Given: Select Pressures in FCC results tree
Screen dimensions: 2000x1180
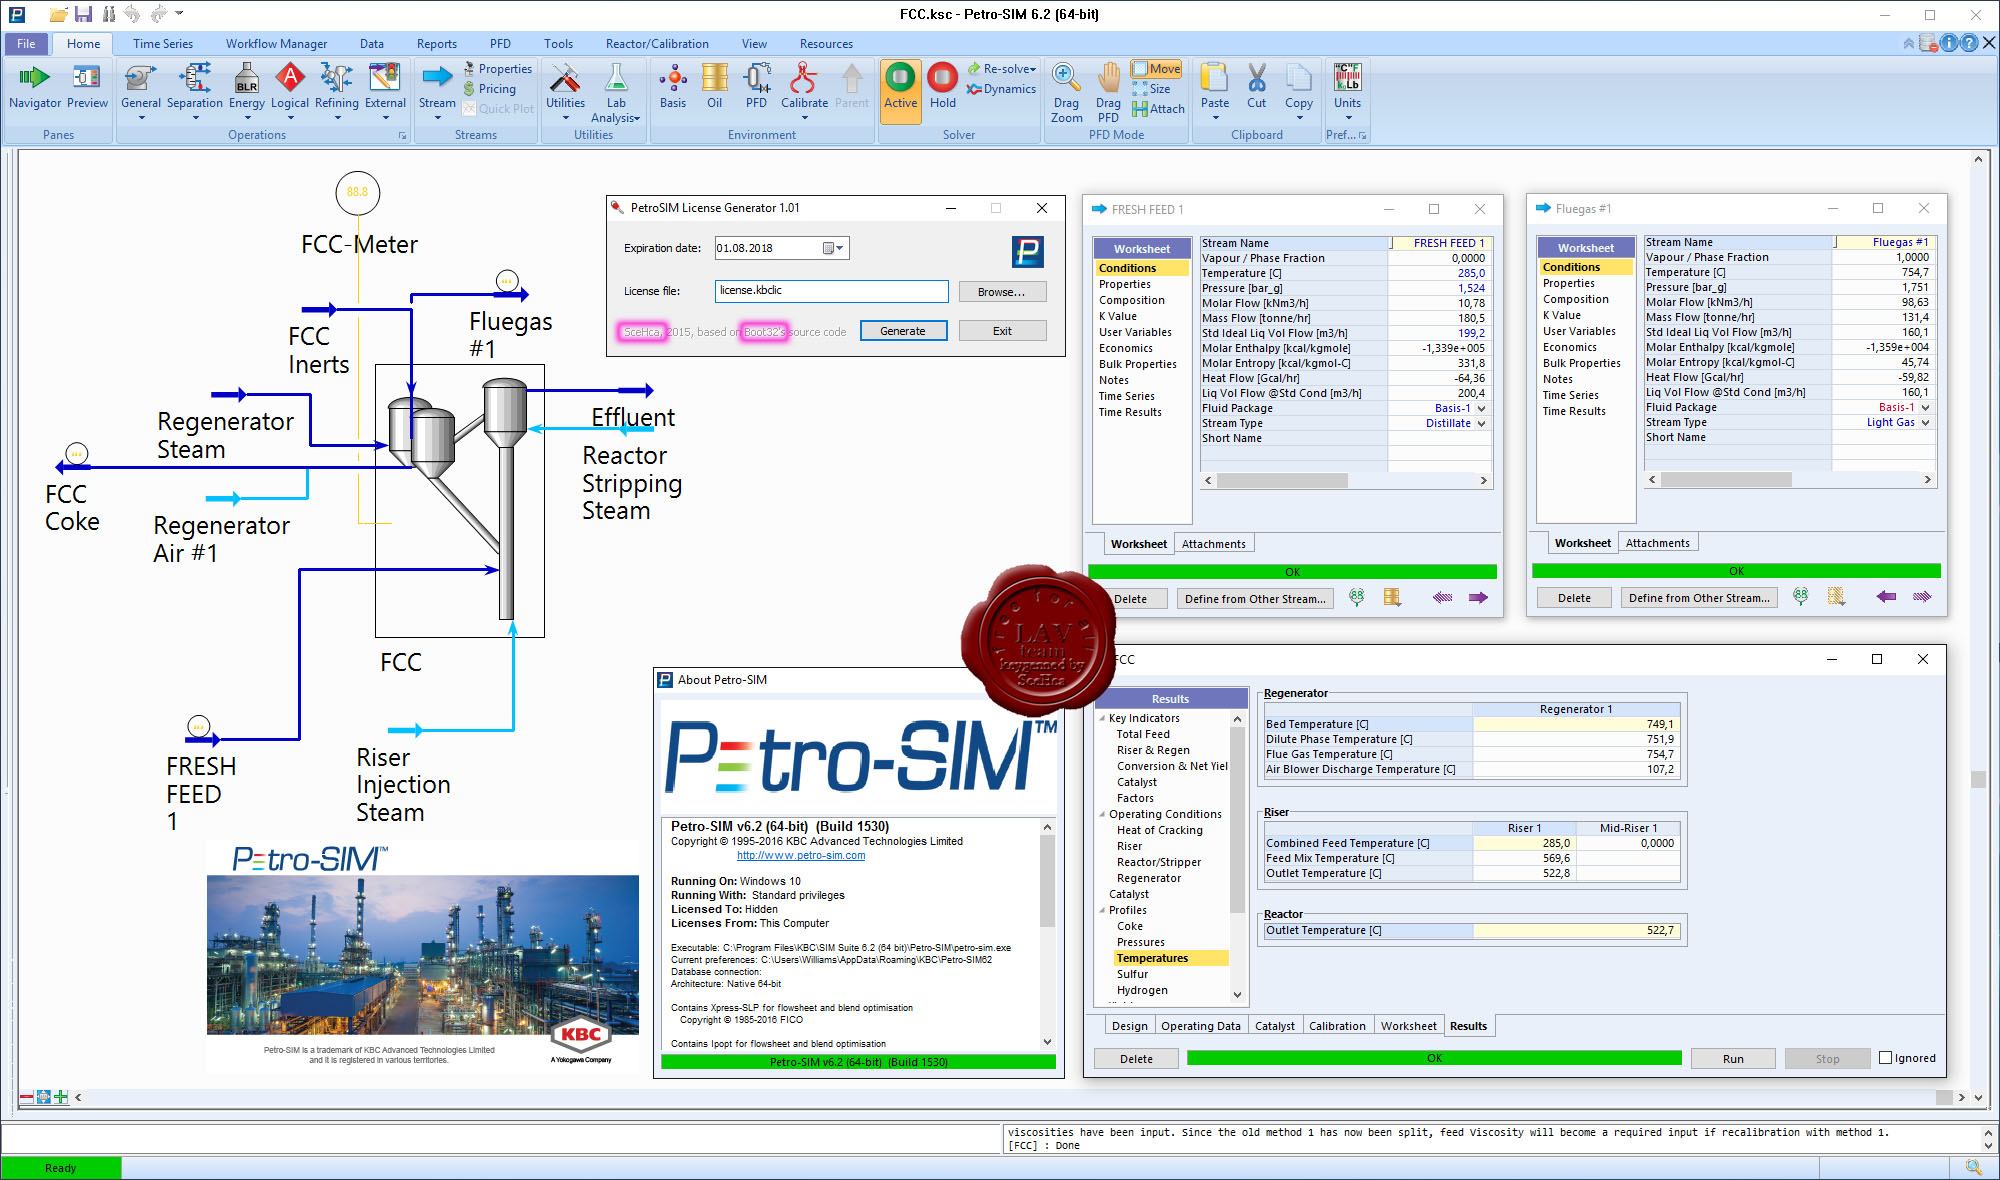Looking at the screenshot, I should [1141, 942].
